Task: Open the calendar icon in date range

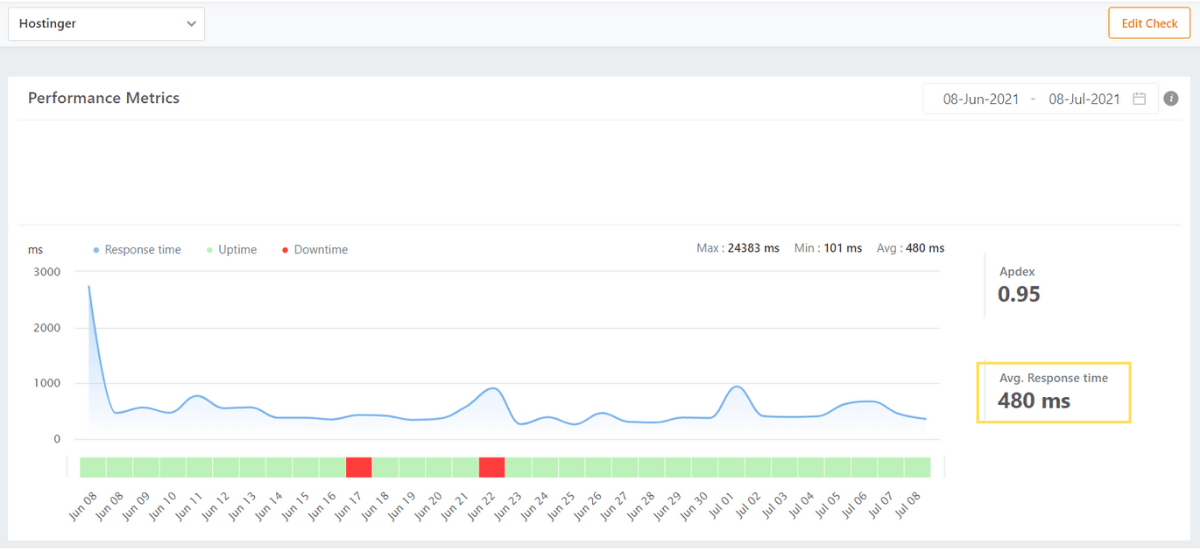Action: pyautogui.click(x=1139, y=99)
